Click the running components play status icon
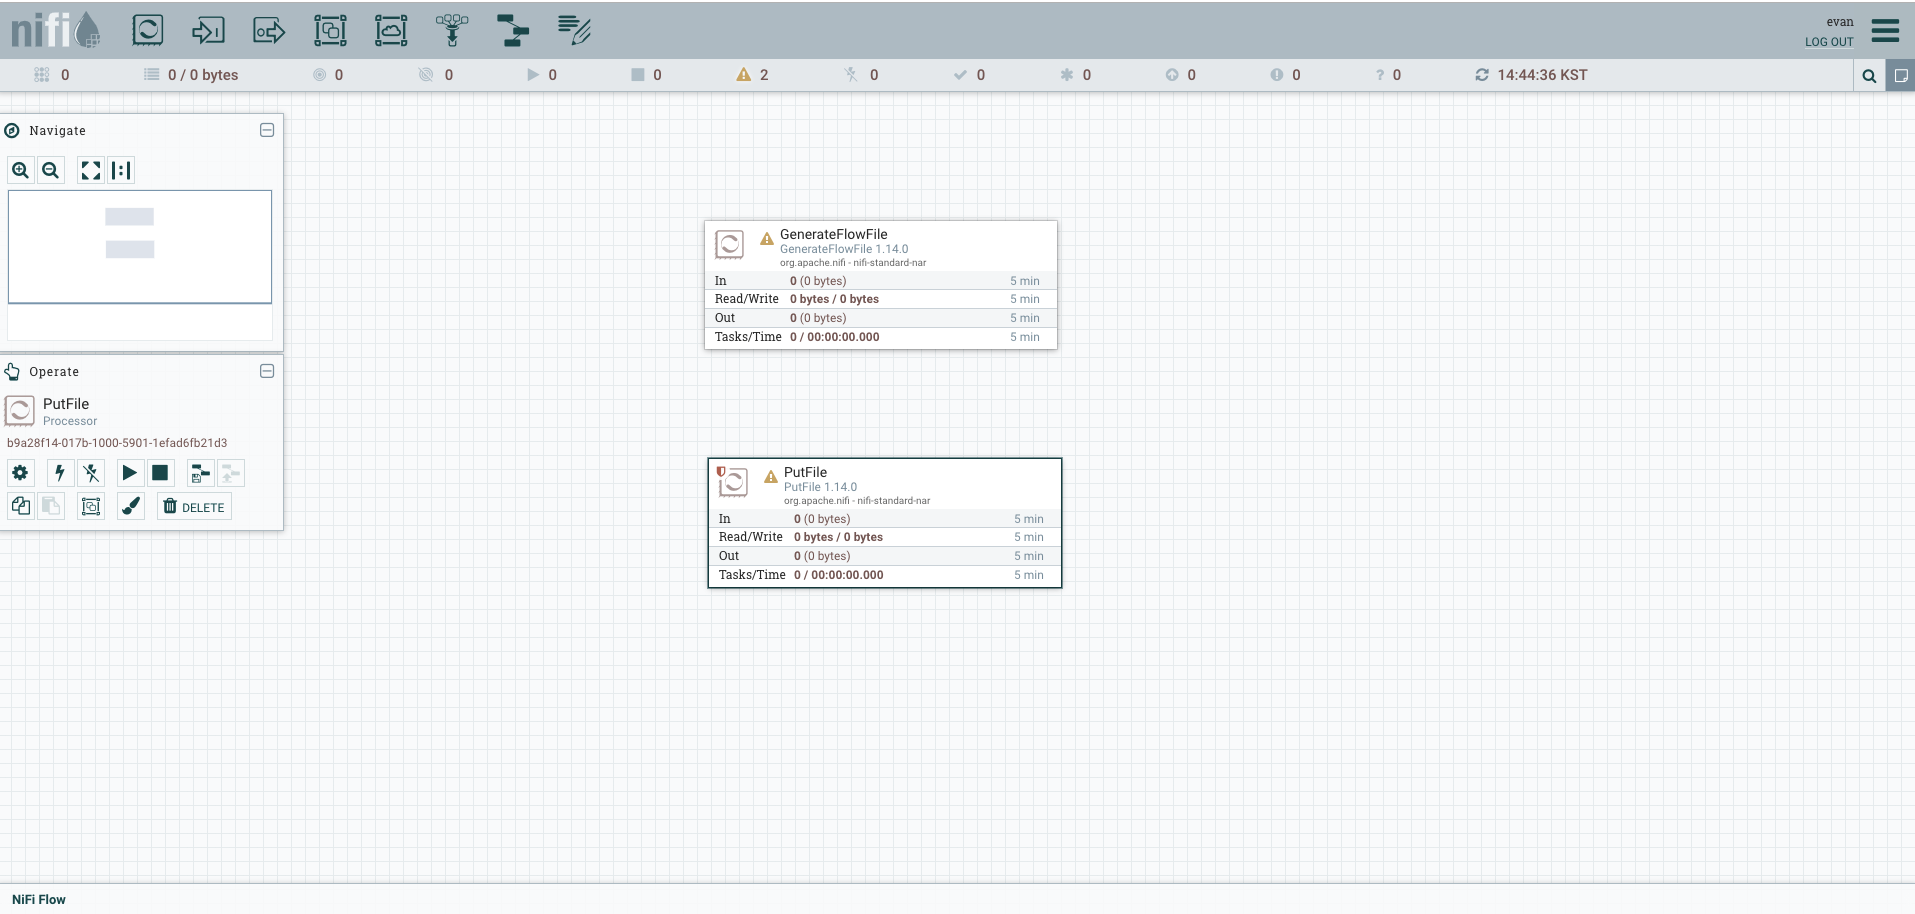Screen dimensions: 1915x914 (532, 75)
